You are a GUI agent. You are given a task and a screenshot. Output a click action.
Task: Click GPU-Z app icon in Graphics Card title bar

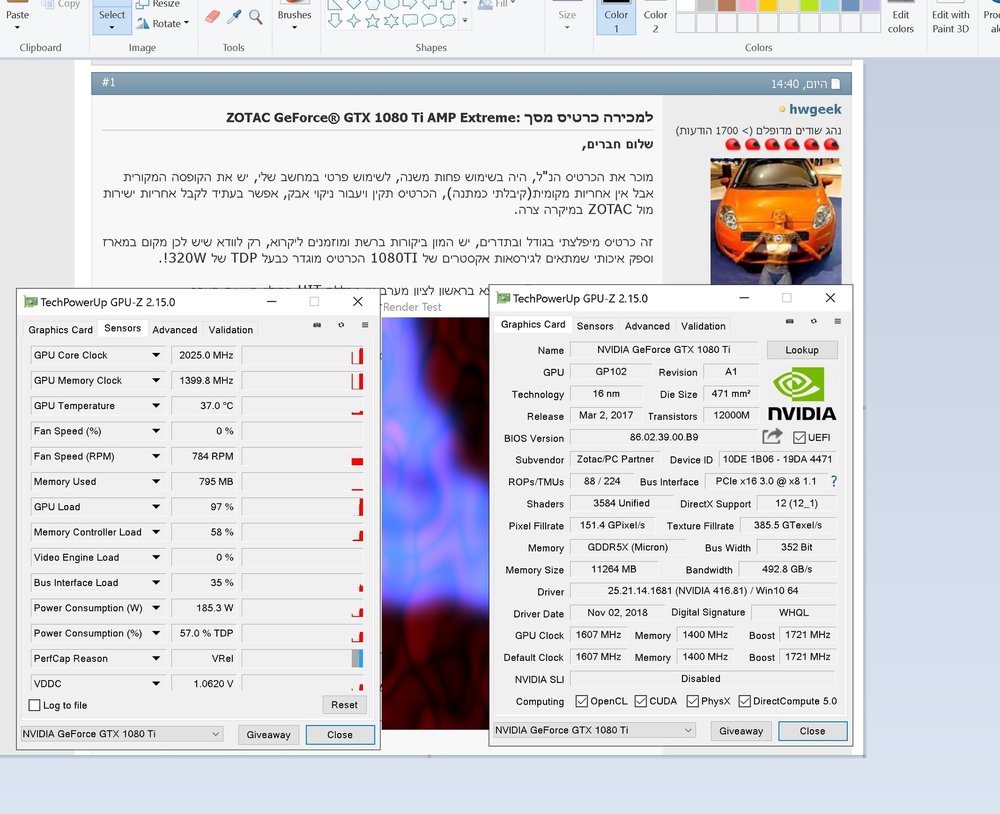503,298
